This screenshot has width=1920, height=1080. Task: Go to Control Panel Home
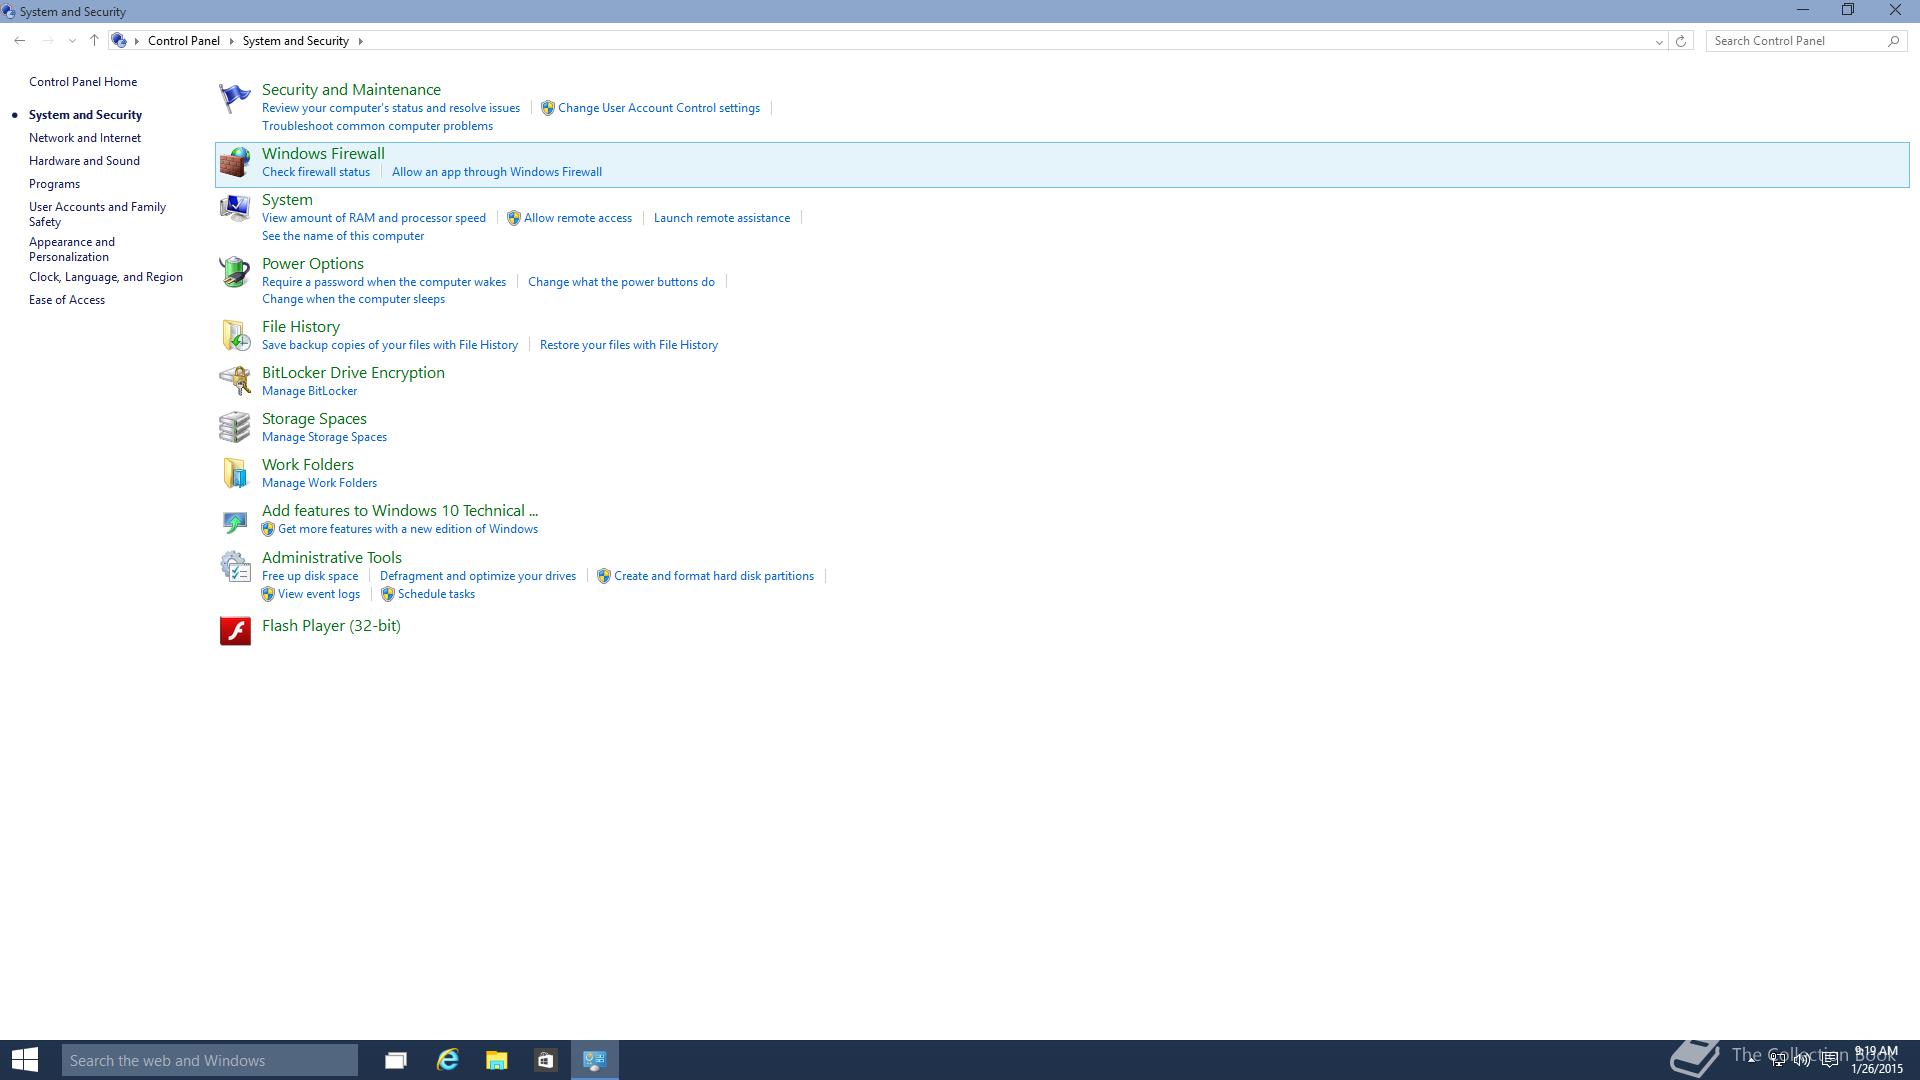click(x=83, y=82)
